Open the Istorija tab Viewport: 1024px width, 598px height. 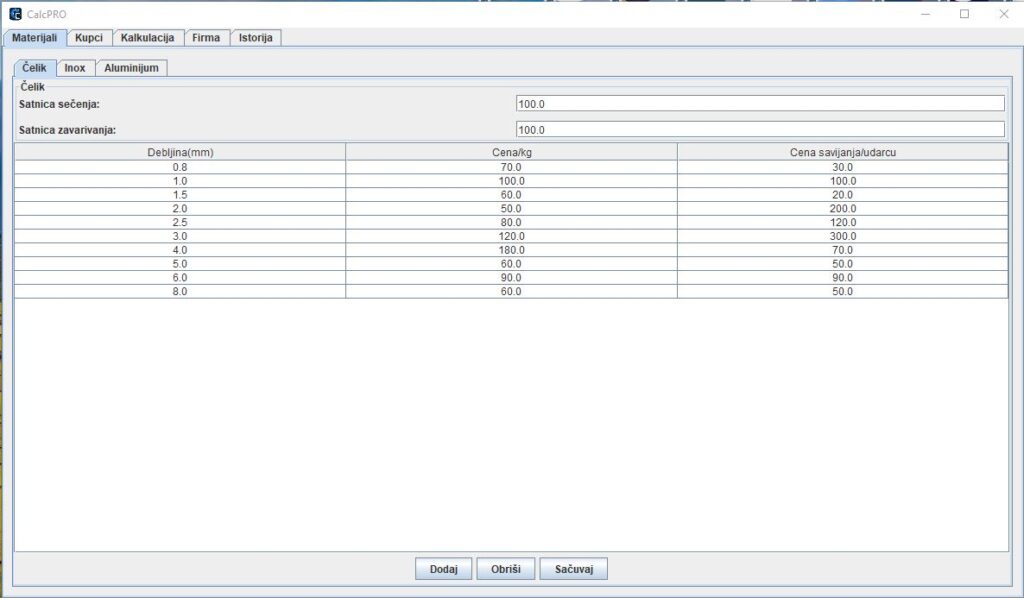coord(256,38)
